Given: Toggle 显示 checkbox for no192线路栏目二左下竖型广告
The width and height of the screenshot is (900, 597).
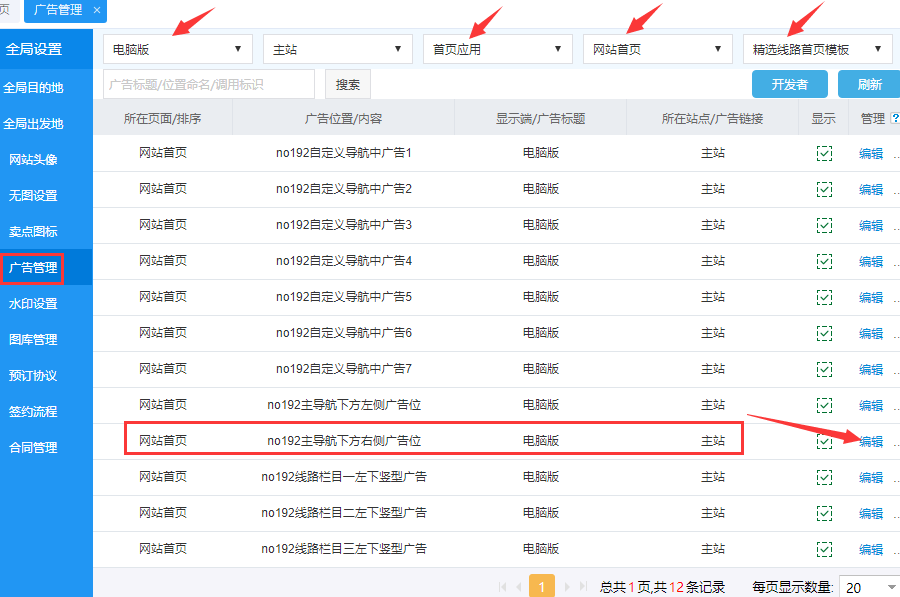Looking at the screenshot, I should click(824, 513).
